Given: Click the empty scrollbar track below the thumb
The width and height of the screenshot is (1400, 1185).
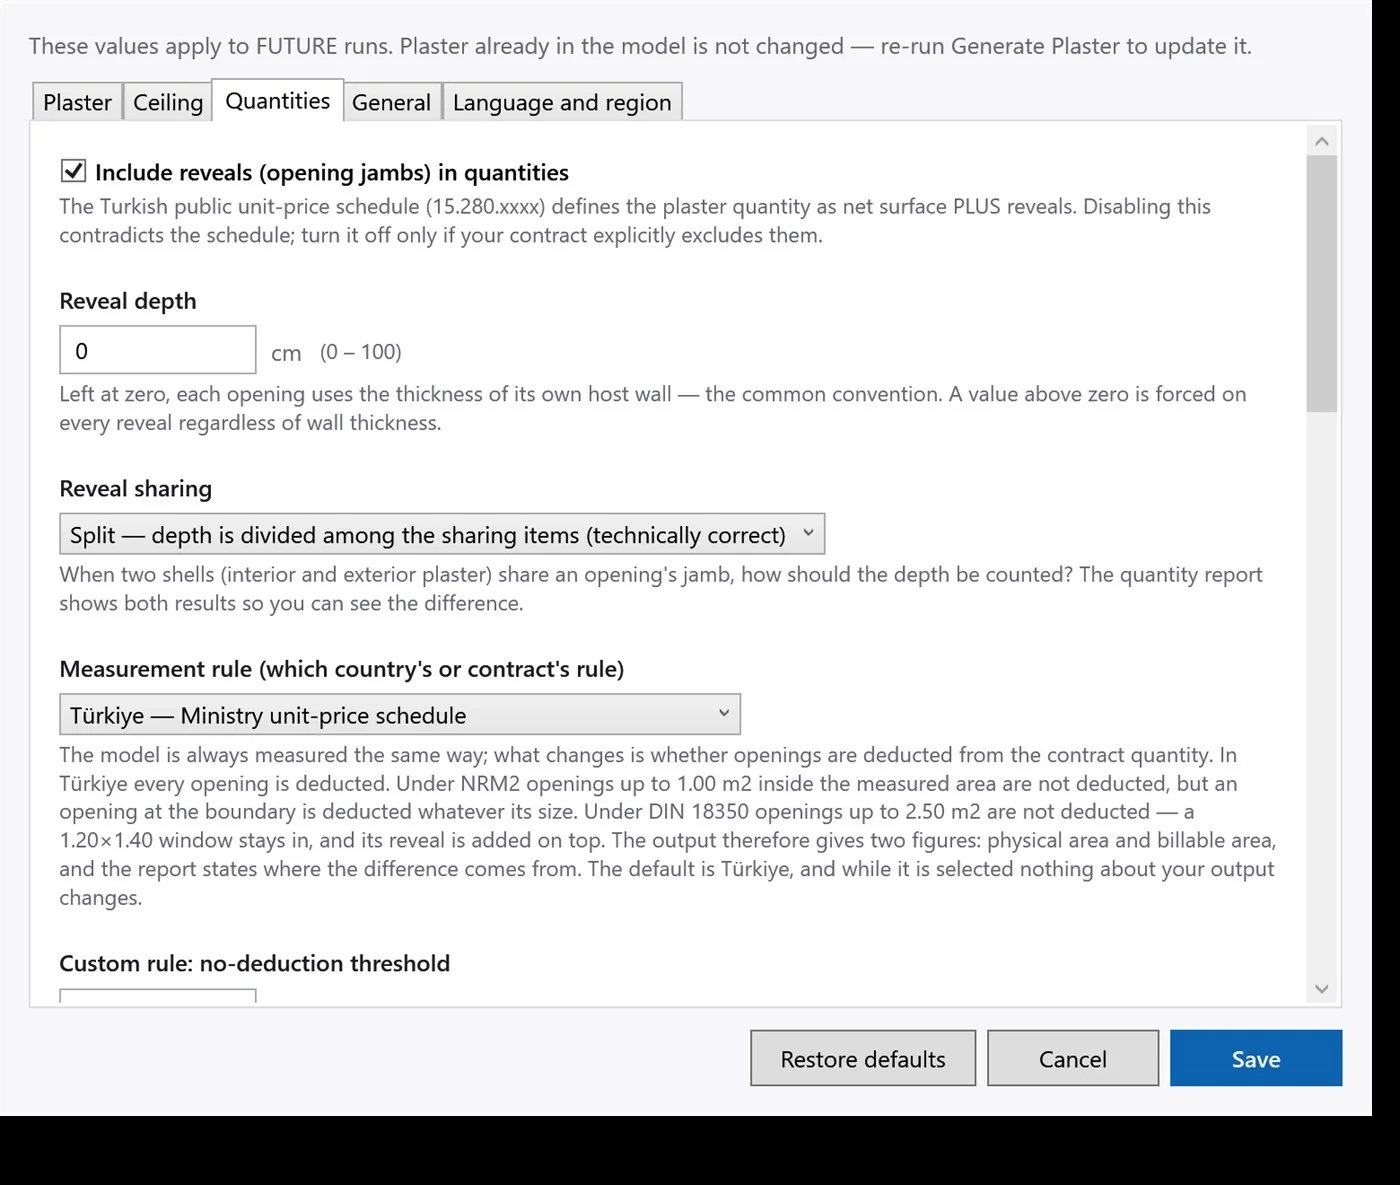Looking at the screenshot, I should tap(1322, 692).
